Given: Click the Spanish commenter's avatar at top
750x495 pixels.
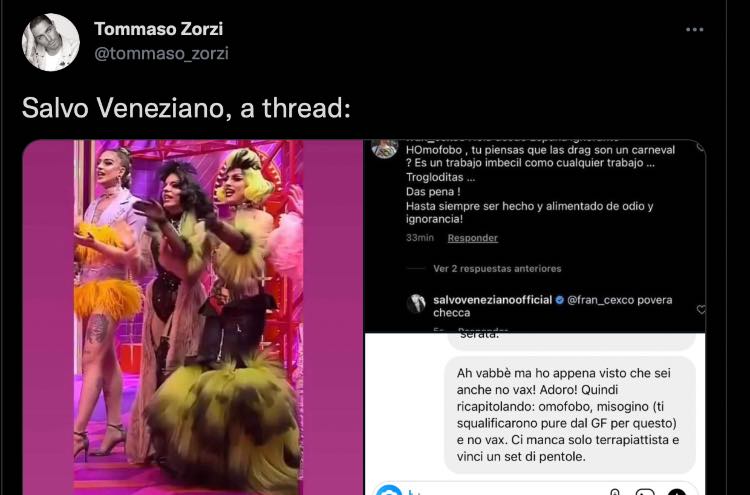Looking at the screenshot, I should pos(385,148).
